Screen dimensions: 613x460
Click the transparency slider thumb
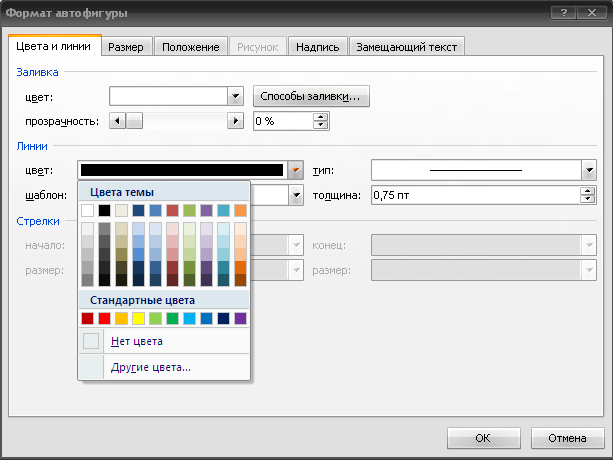click(134, 121)
